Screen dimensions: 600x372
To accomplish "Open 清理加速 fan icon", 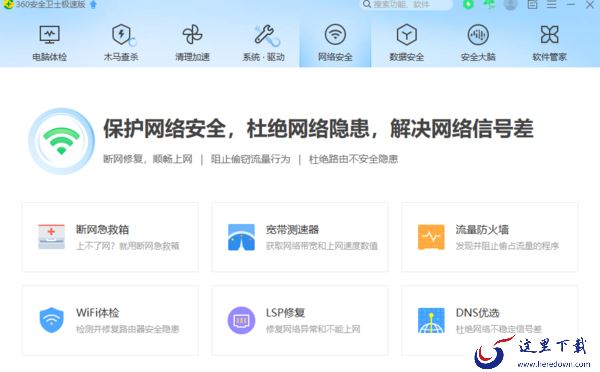I will point(192,35).
